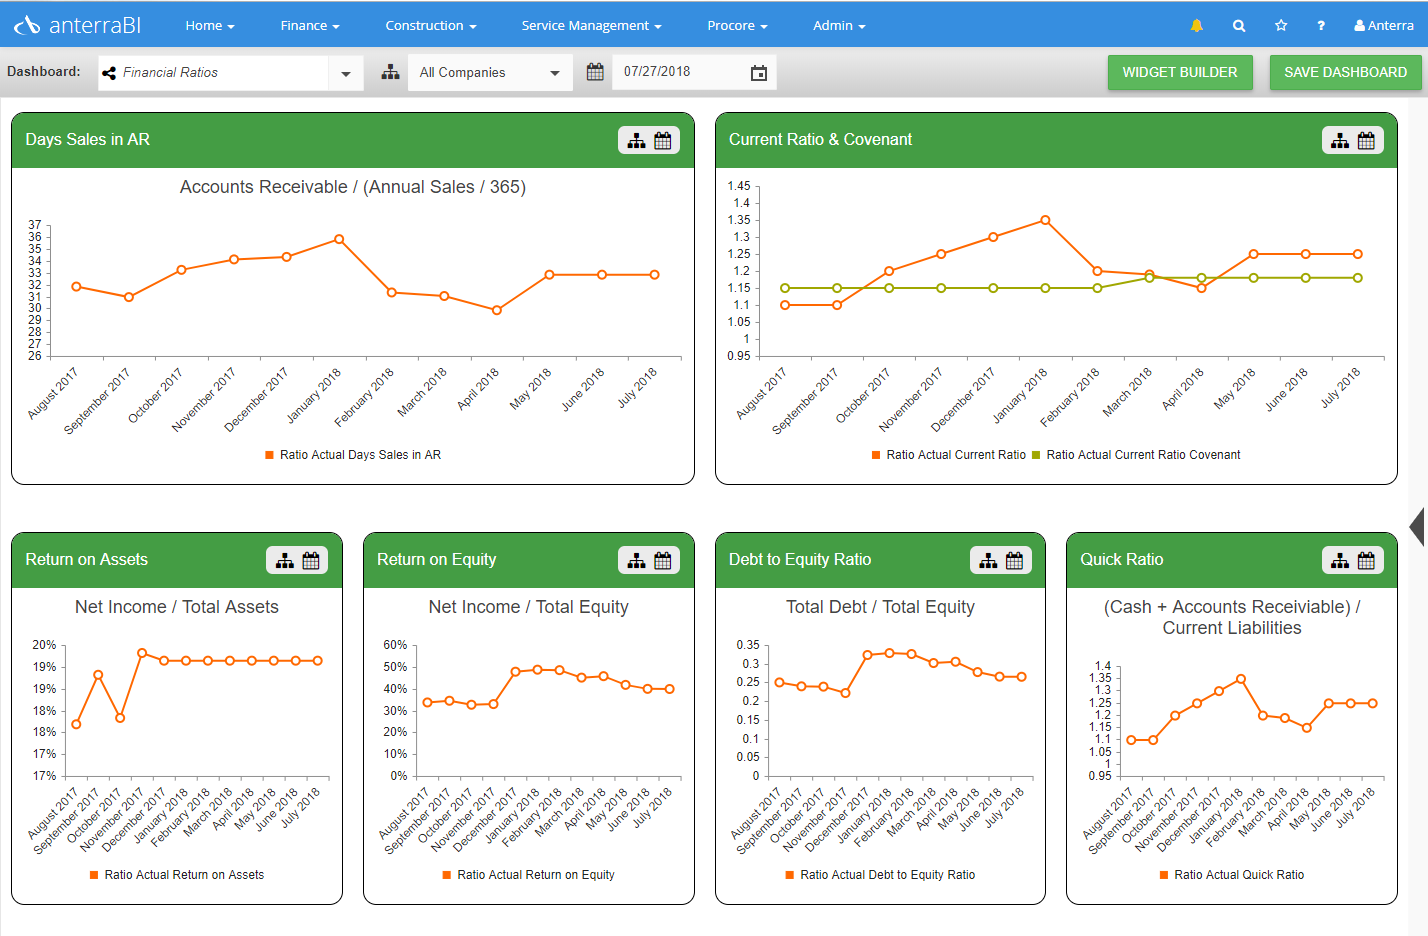Click 'Net Income / Total Equity' chart heading
Viewport: 1428px width, 936px height.
click(529, 607)
